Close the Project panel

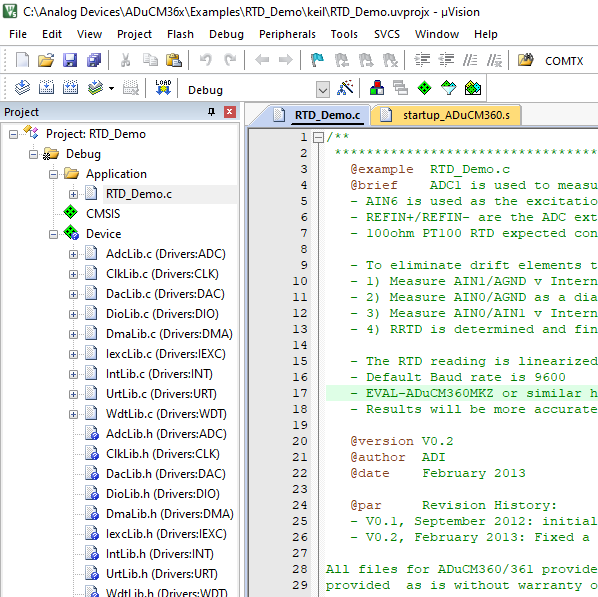click(x=229, y=112)
